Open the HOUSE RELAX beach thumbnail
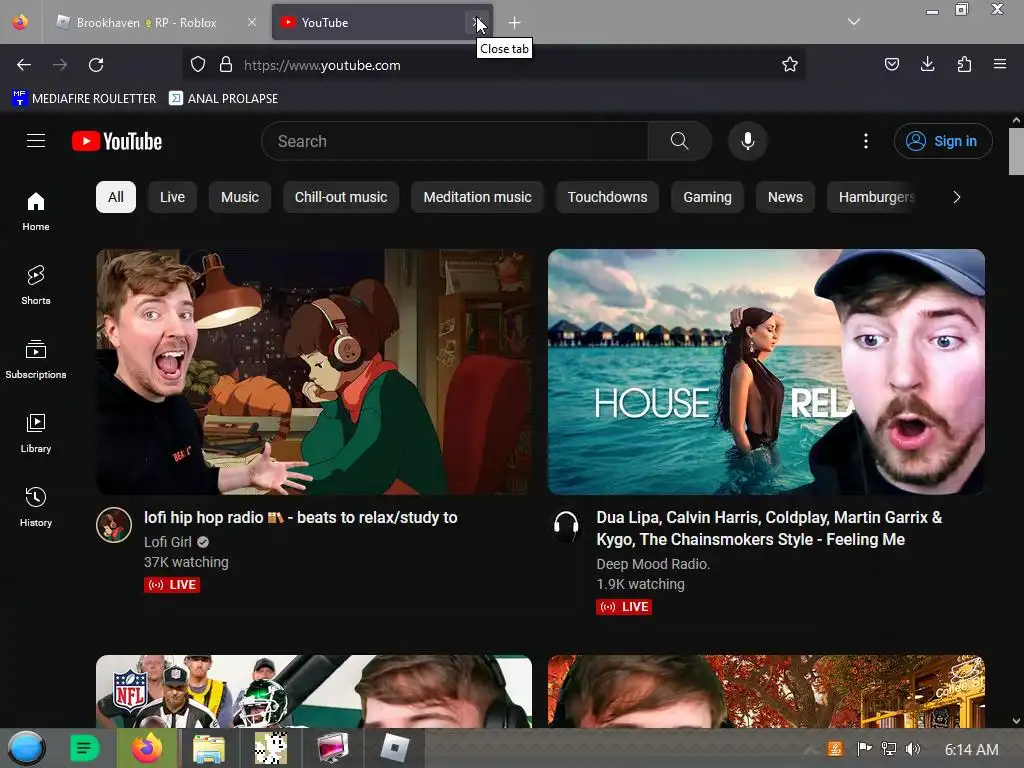 [766, 372]
